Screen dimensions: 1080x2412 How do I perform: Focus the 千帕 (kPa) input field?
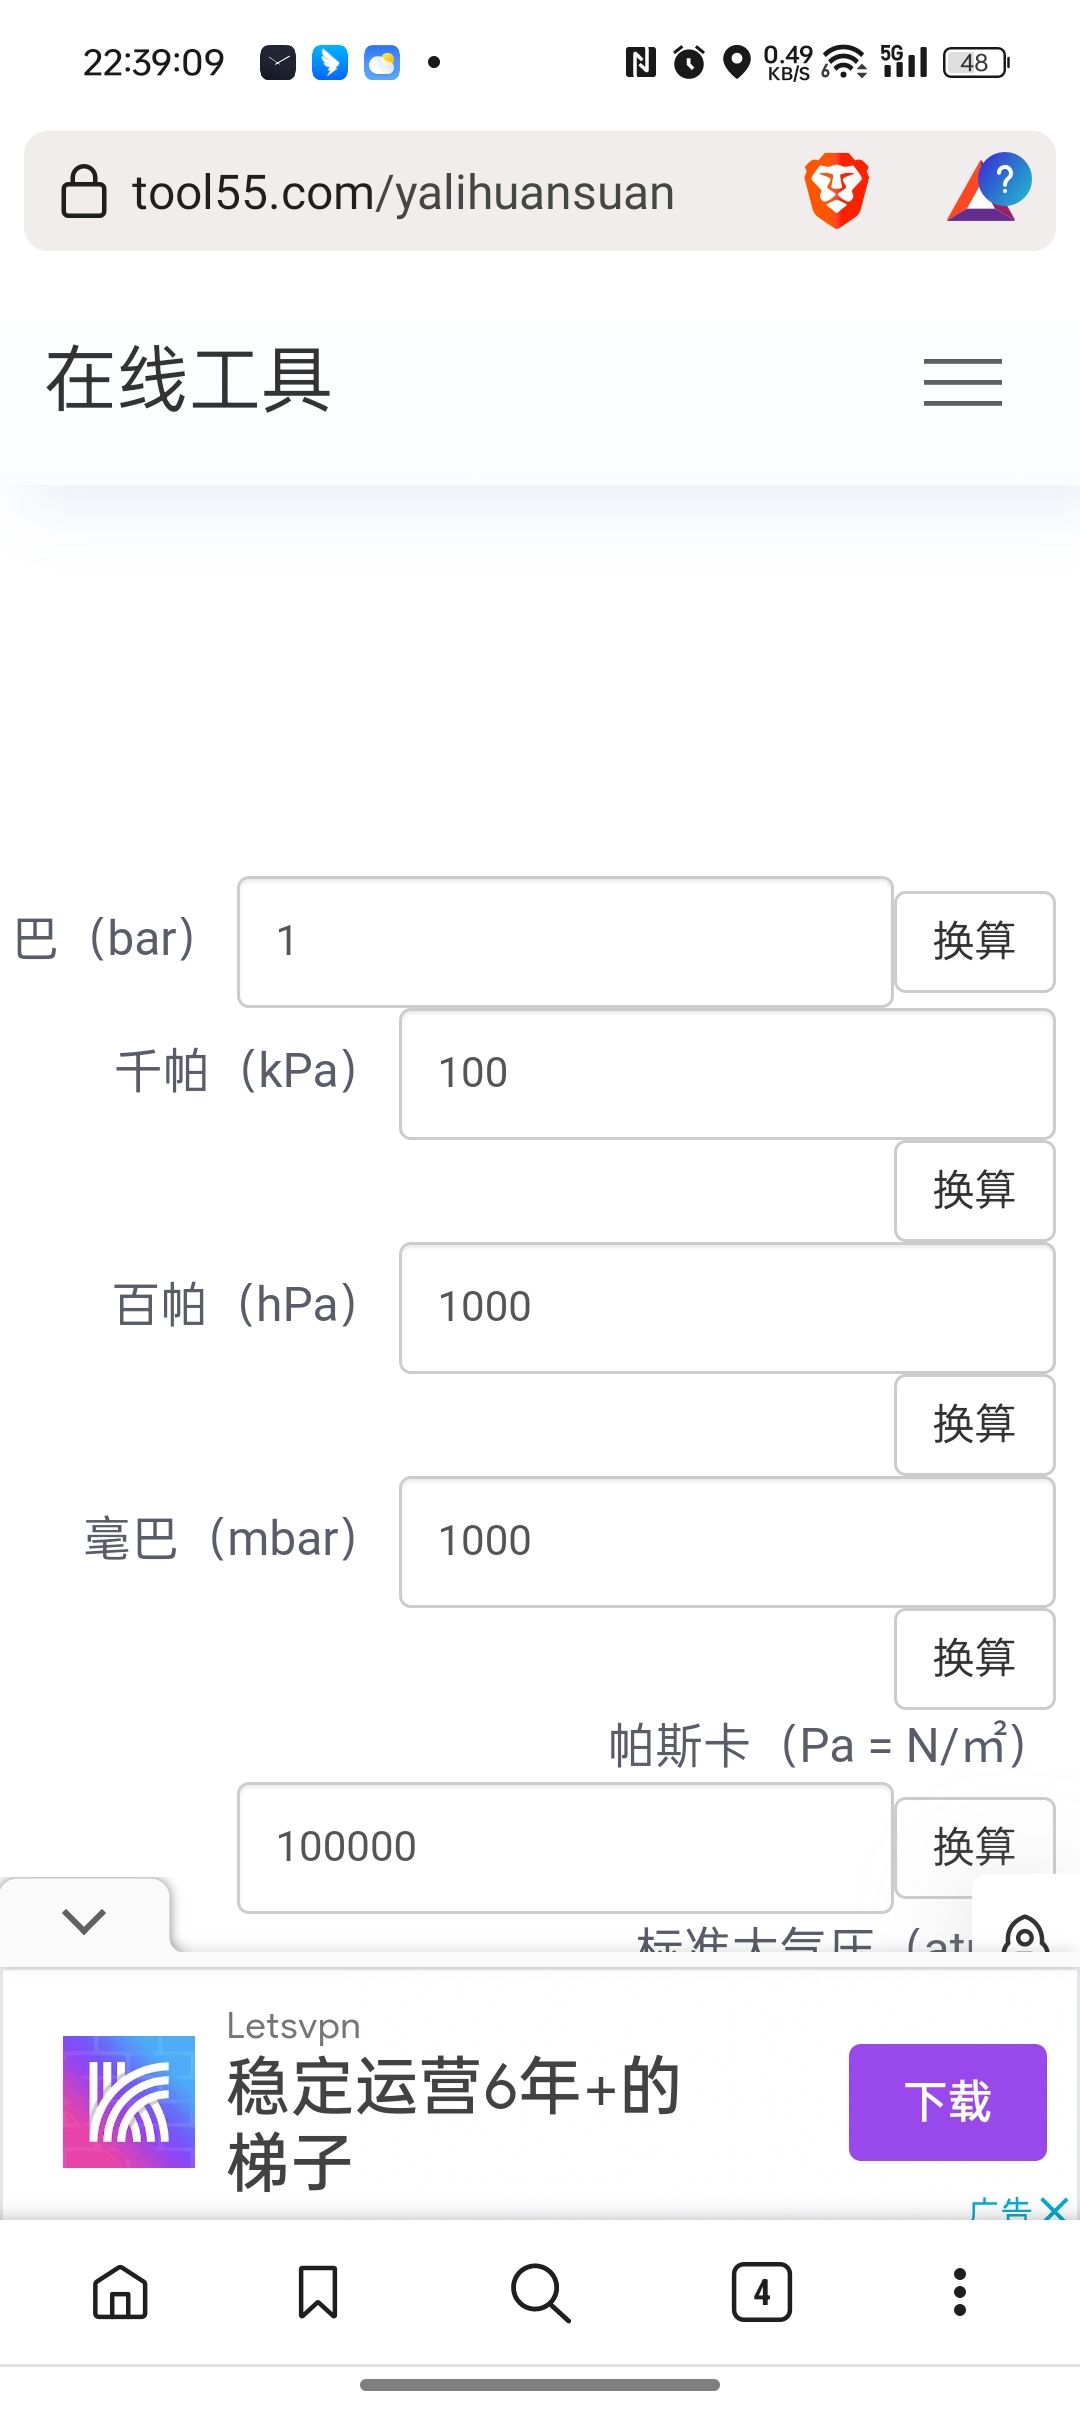tap(727, 1073)
